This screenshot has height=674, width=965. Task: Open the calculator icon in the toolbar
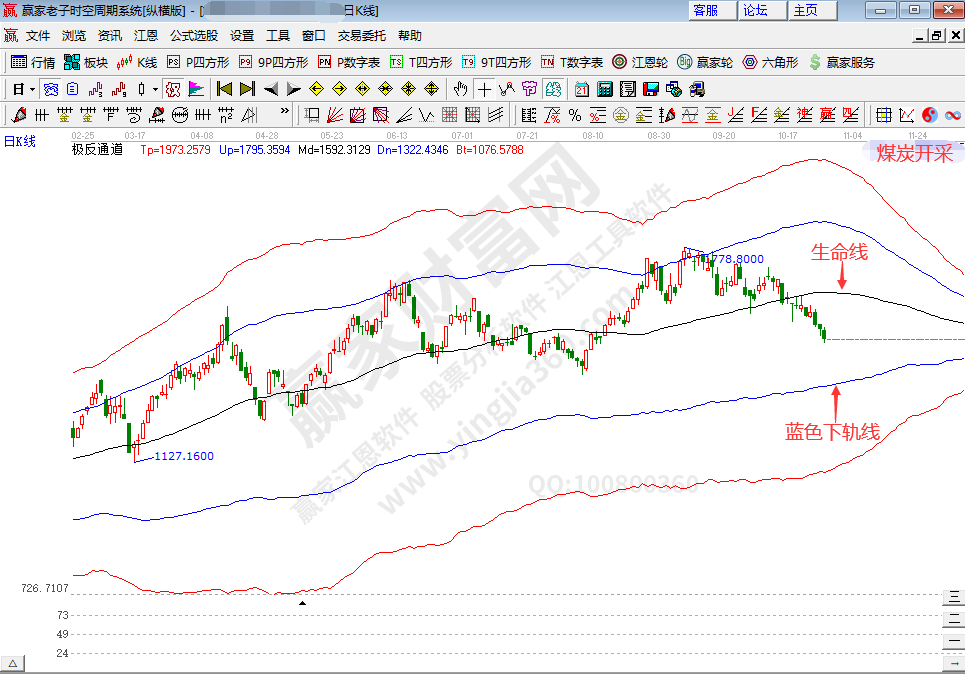click(603, 88)
